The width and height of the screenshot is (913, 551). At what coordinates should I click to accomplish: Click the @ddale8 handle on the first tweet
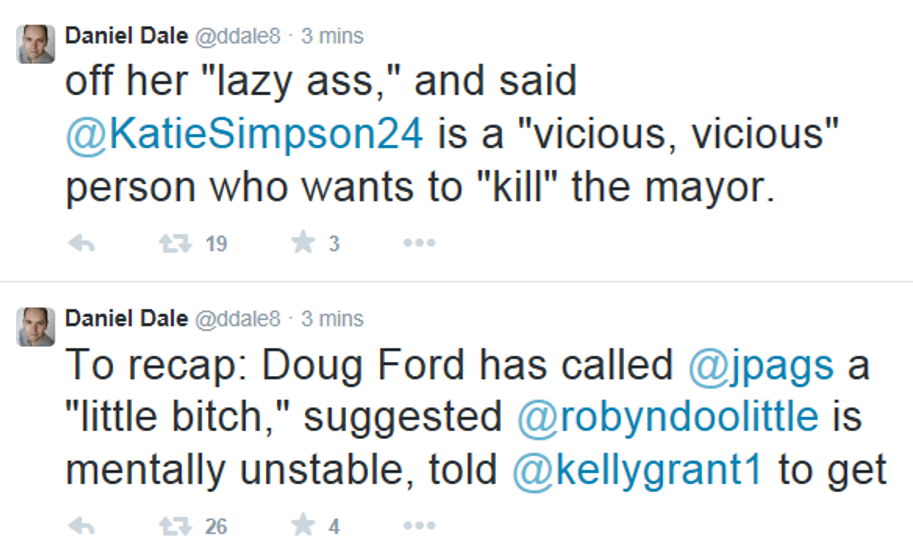(x=236, y=37)
